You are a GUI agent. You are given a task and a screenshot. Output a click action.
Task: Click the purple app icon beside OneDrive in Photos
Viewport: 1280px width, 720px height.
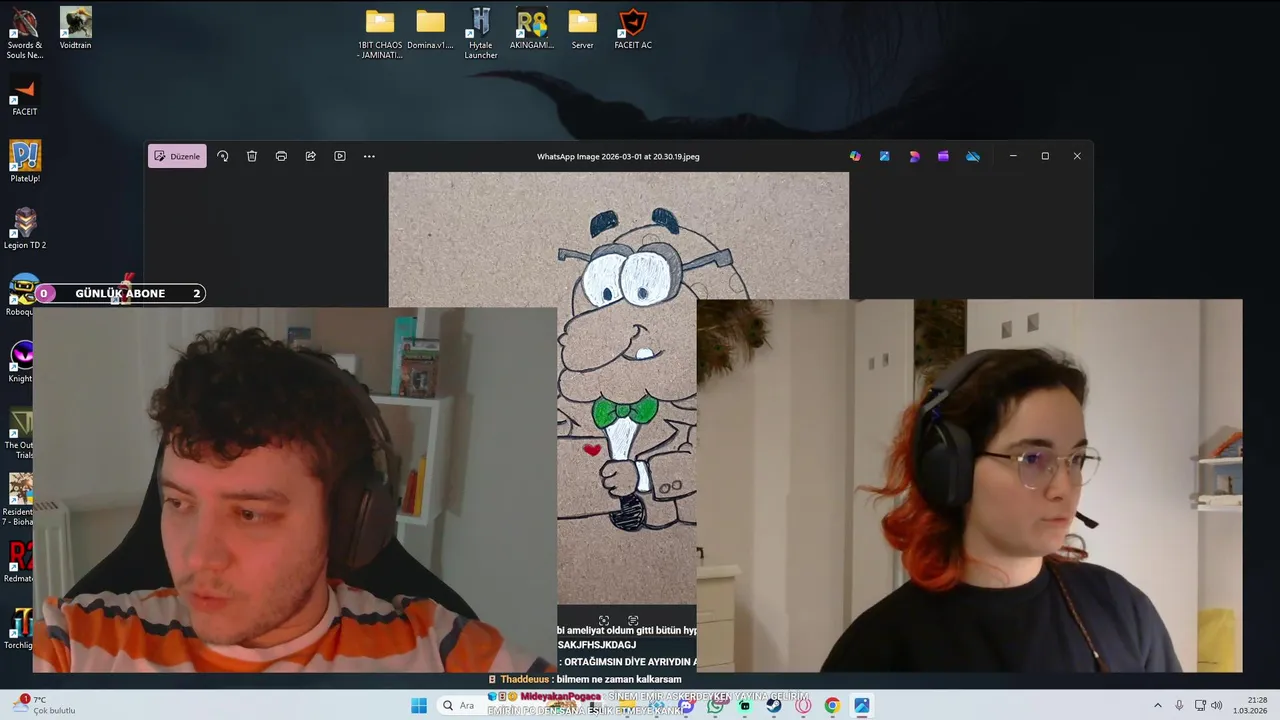[x=943, y=156]
